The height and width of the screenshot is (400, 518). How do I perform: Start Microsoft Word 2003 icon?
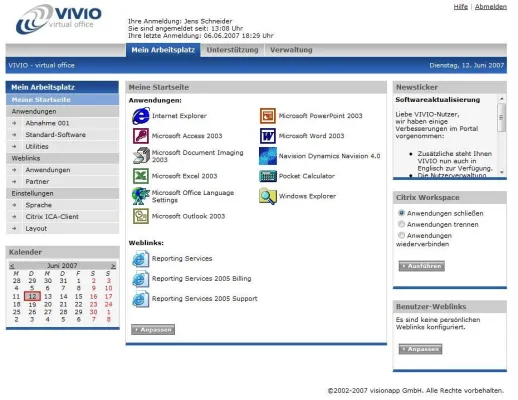[268, 136]
